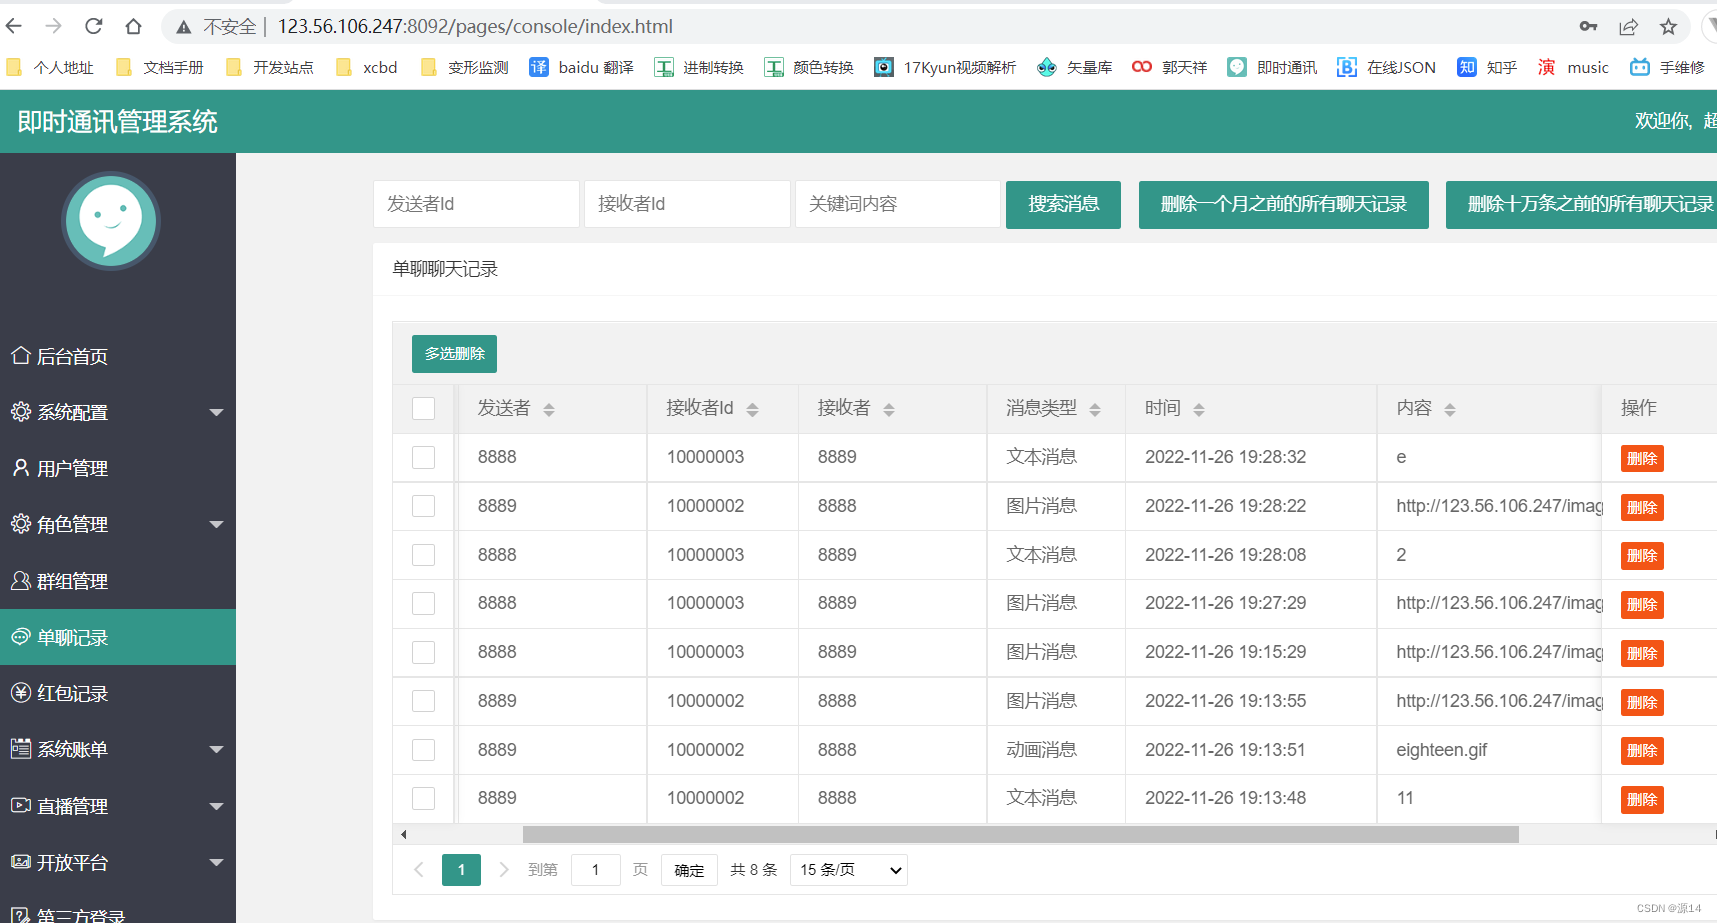This screenshot has height=923, width=1717.
Task: Delete the message with content 'e'
Action: pos(1642,458)
